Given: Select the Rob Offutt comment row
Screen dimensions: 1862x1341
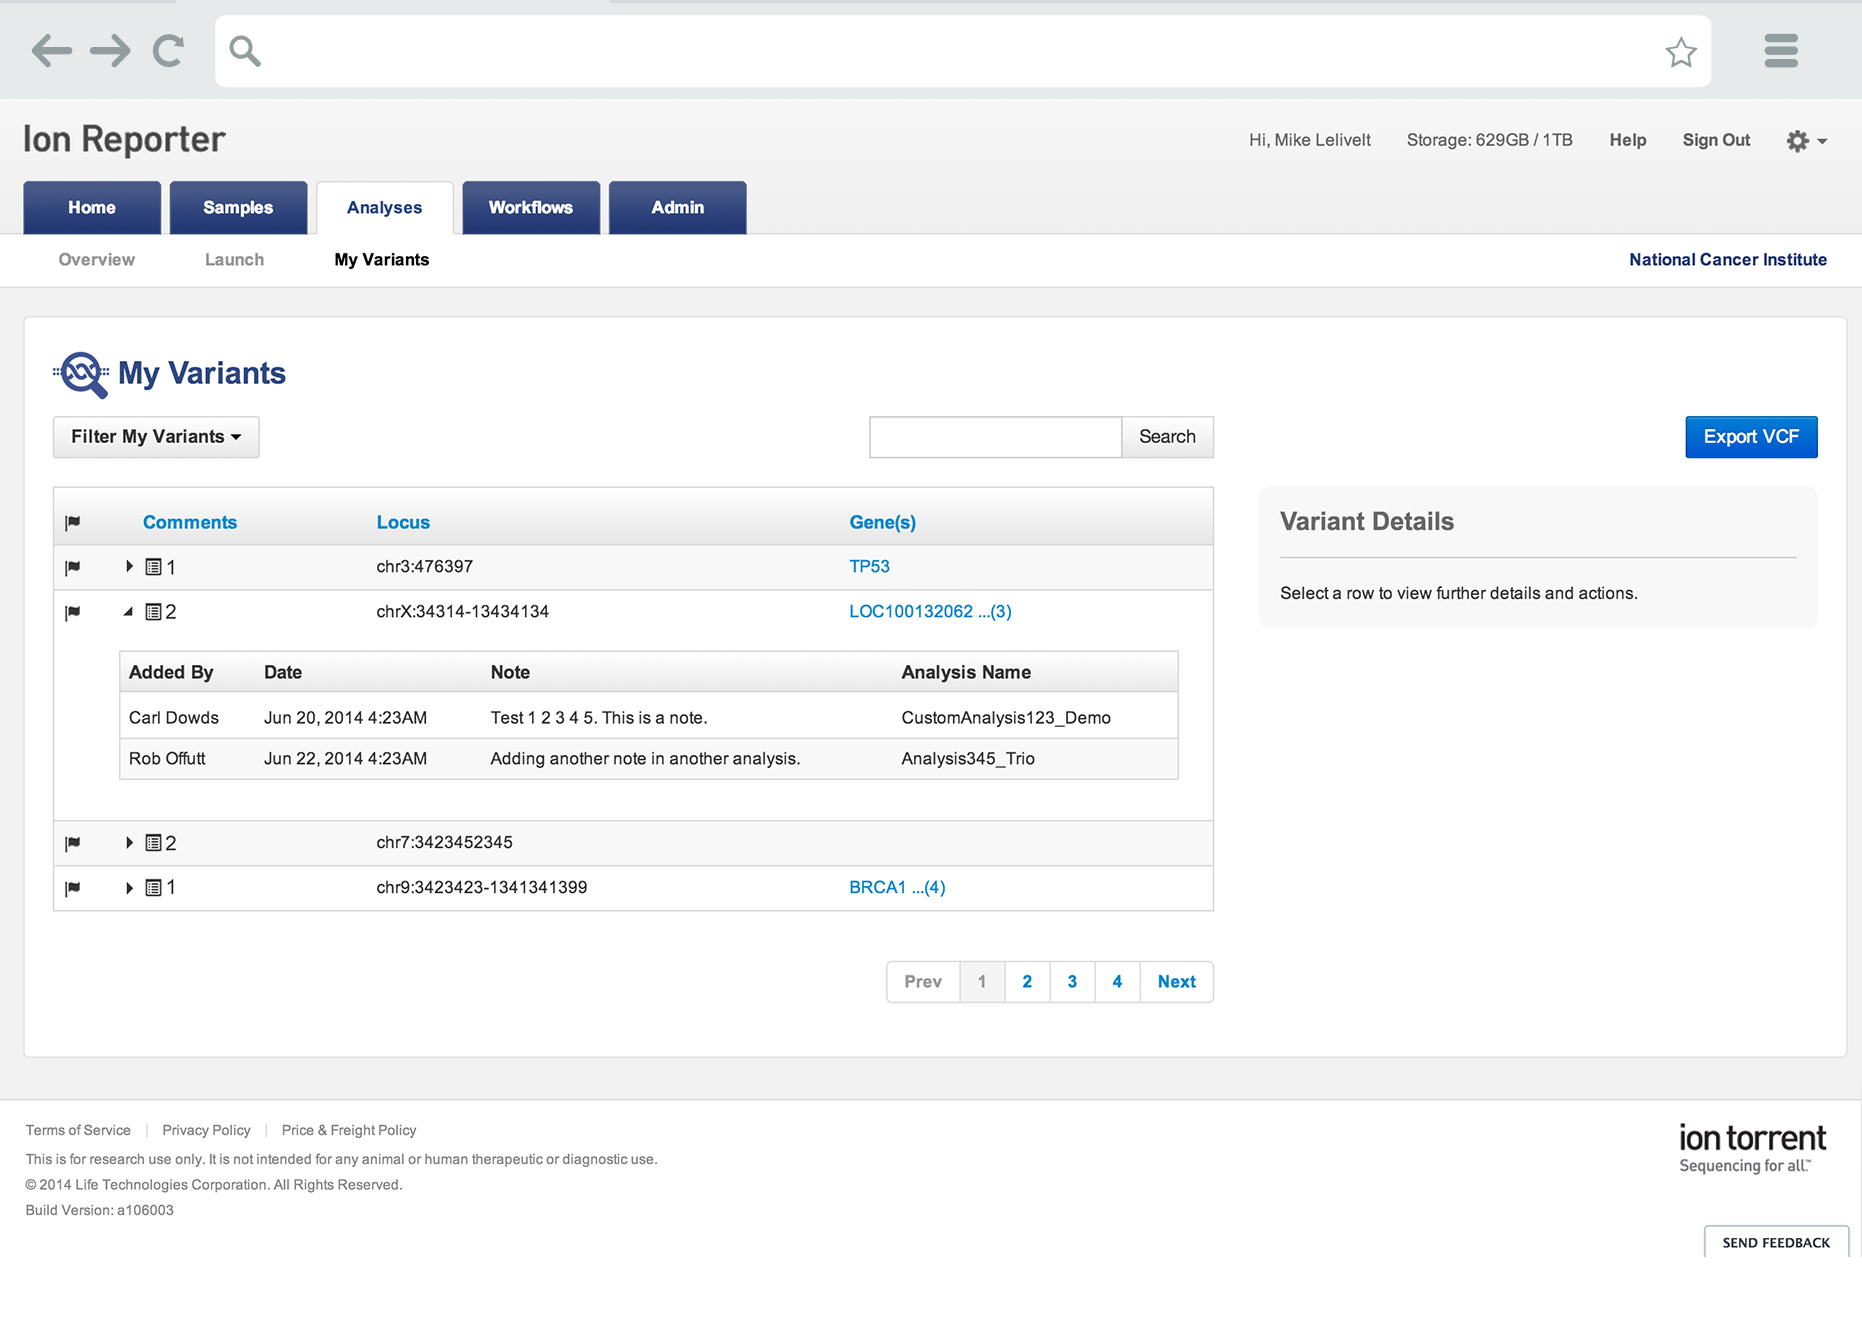Looking at the screenshot, I should (x=648, y=758).
